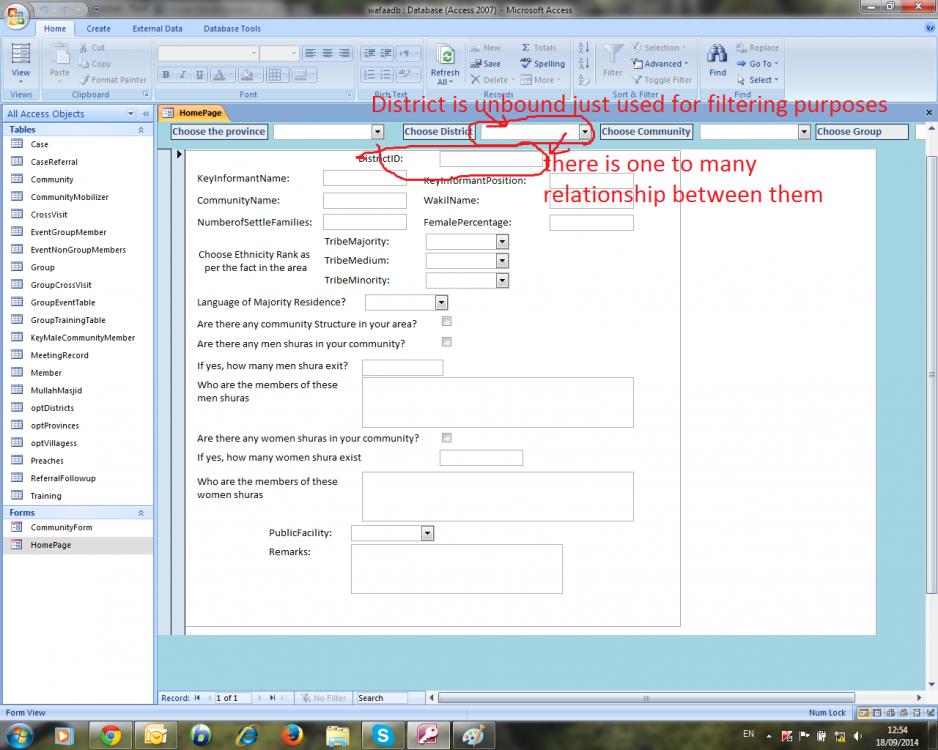The height and width of the screenshot is (750, 938).
Task: Click the Windows Start button
Action: [19, 735]
